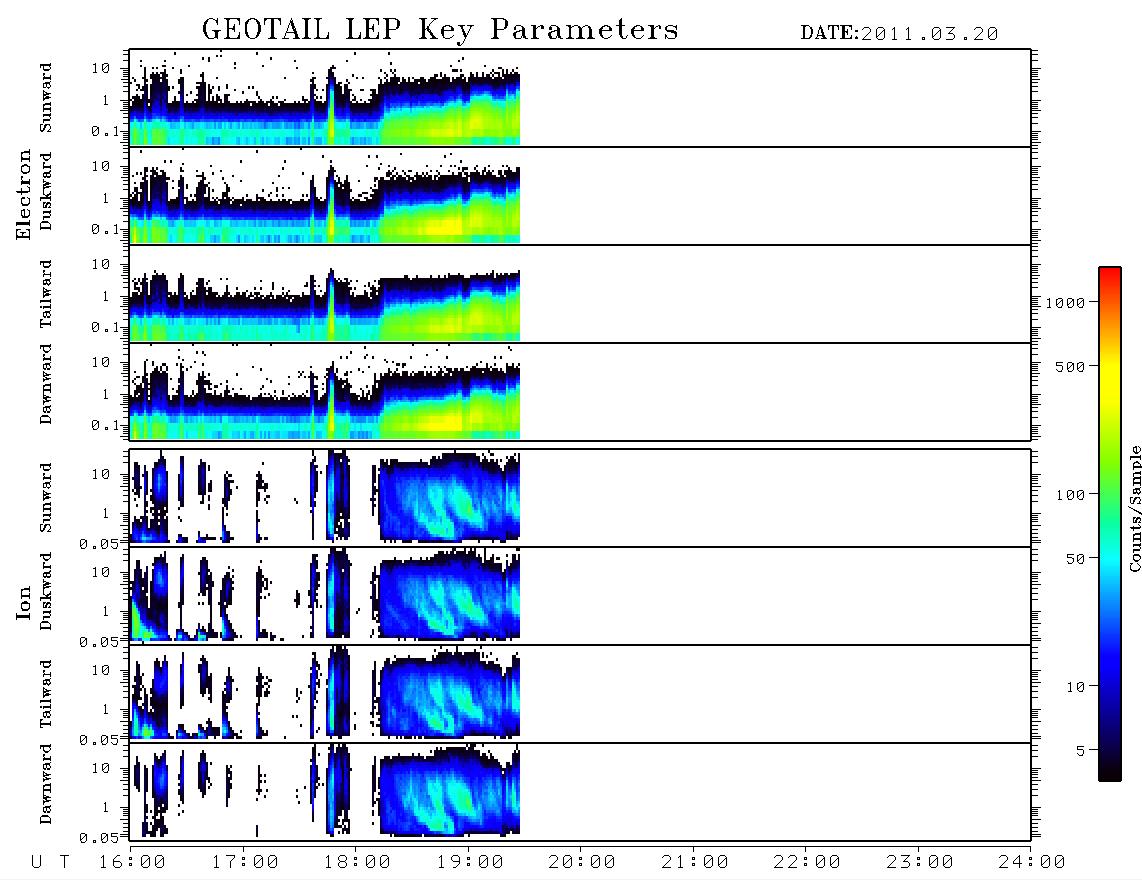Image resolution: width=1142 pixels, height=880 pixels.
Task: Click the 23:00 time tick label
Action: point(920,863)
